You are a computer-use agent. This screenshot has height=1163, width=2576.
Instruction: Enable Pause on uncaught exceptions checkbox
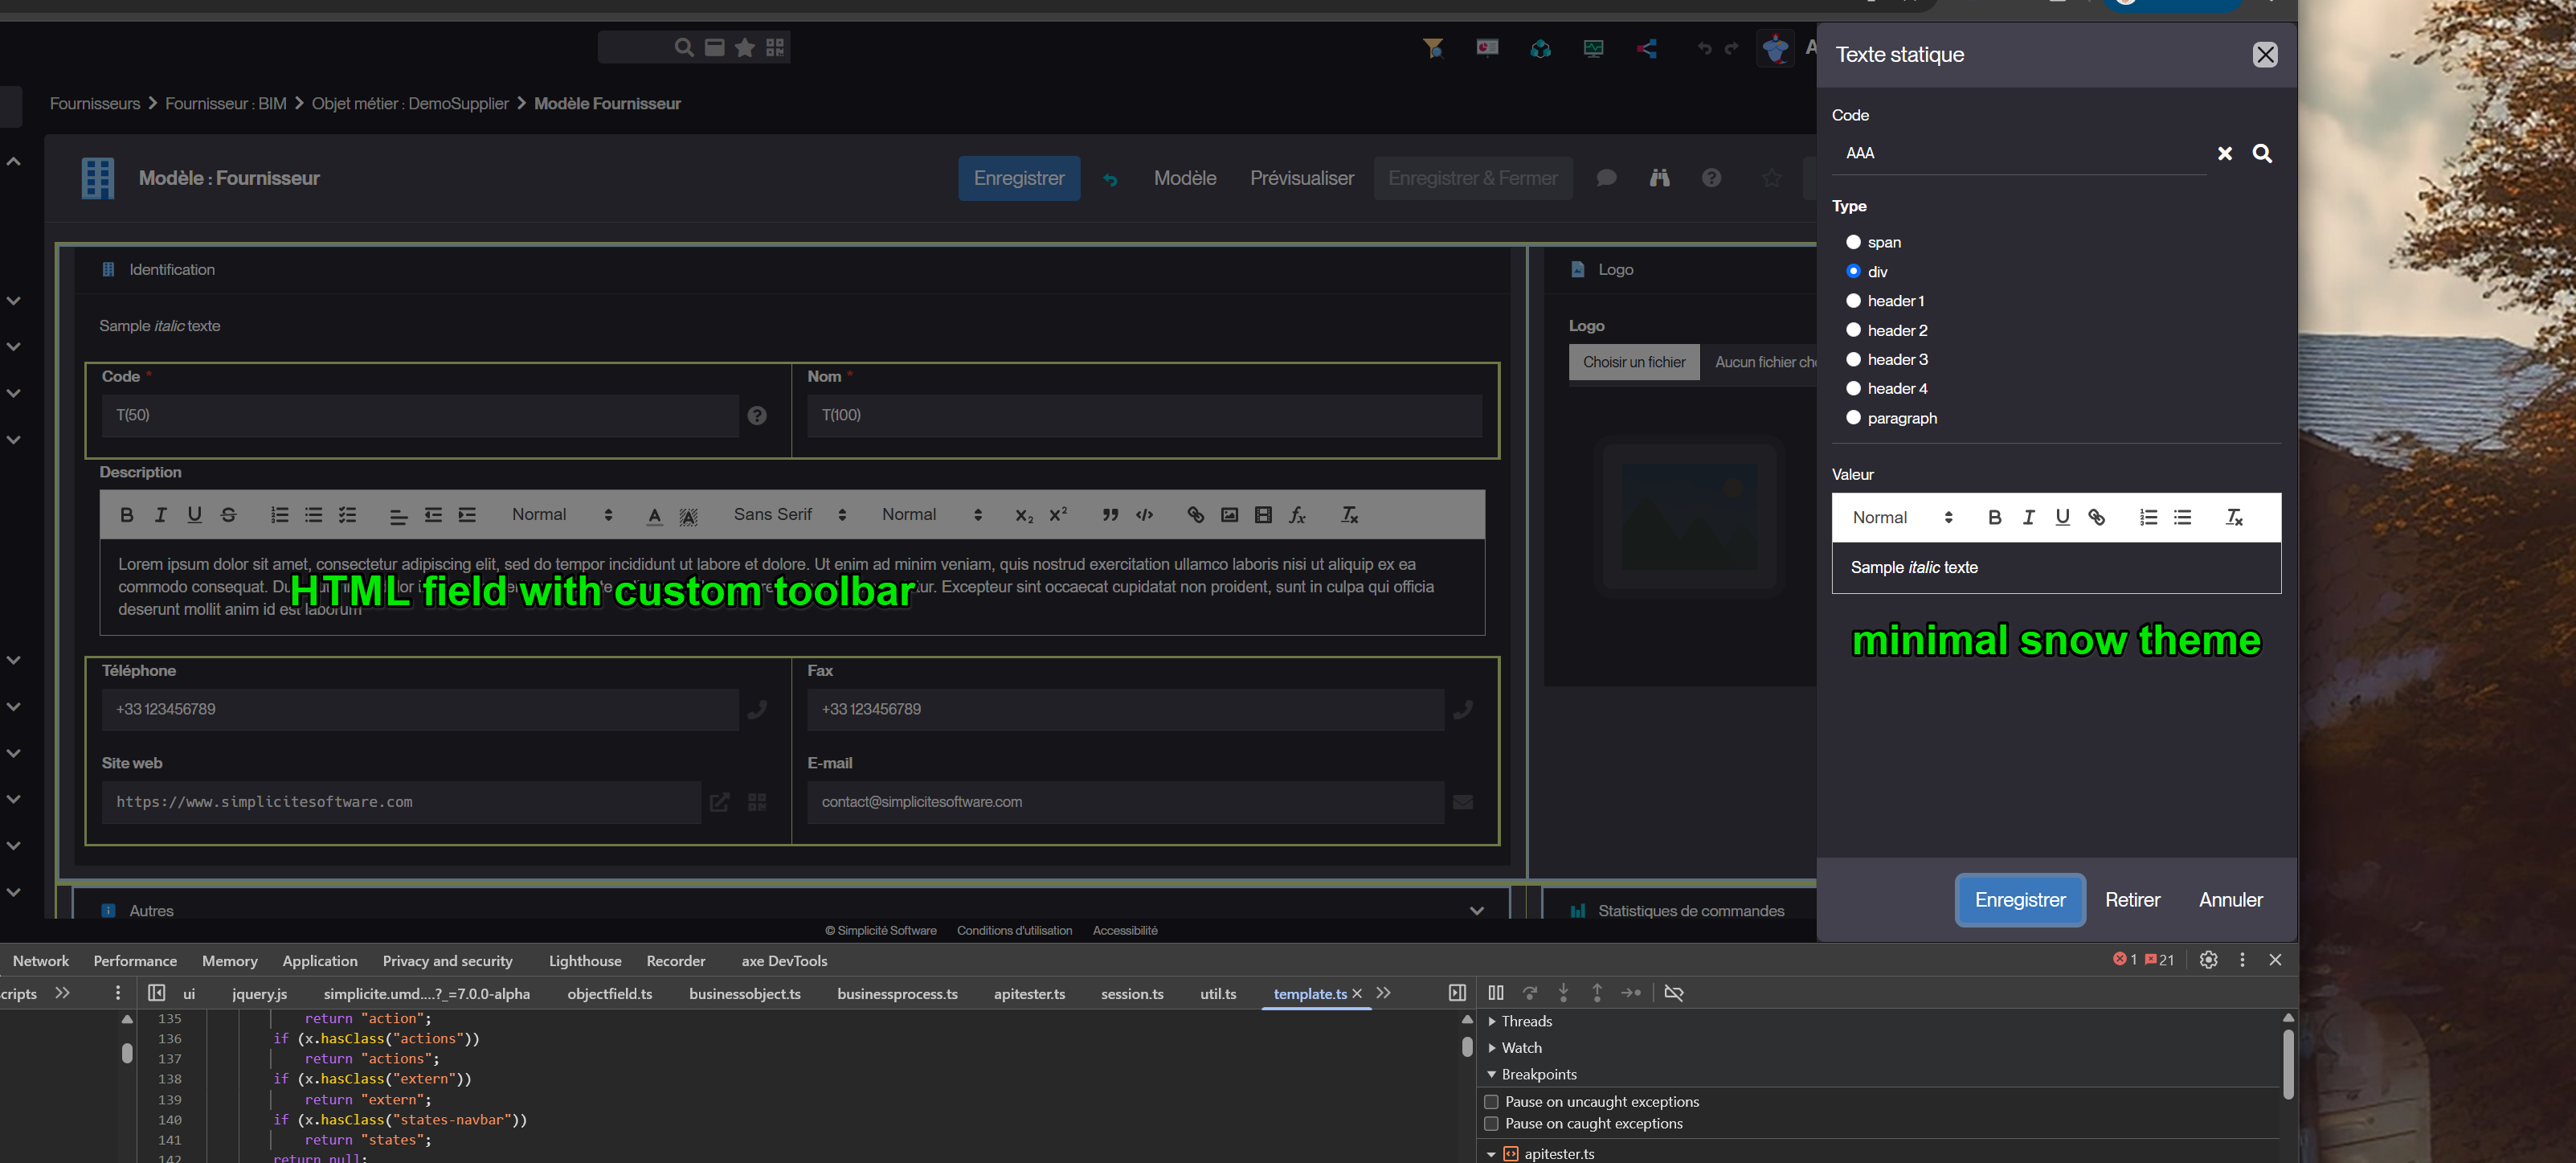(x=1491, y=1101)
